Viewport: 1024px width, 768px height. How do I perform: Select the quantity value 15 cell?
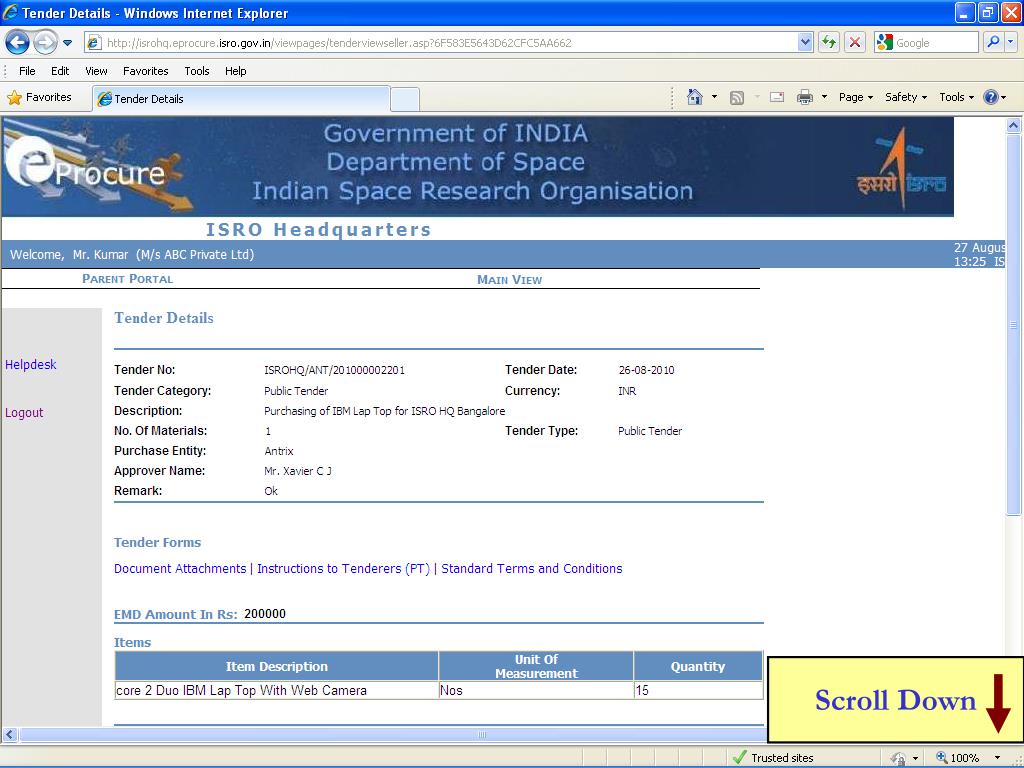[x=697, y=691]
